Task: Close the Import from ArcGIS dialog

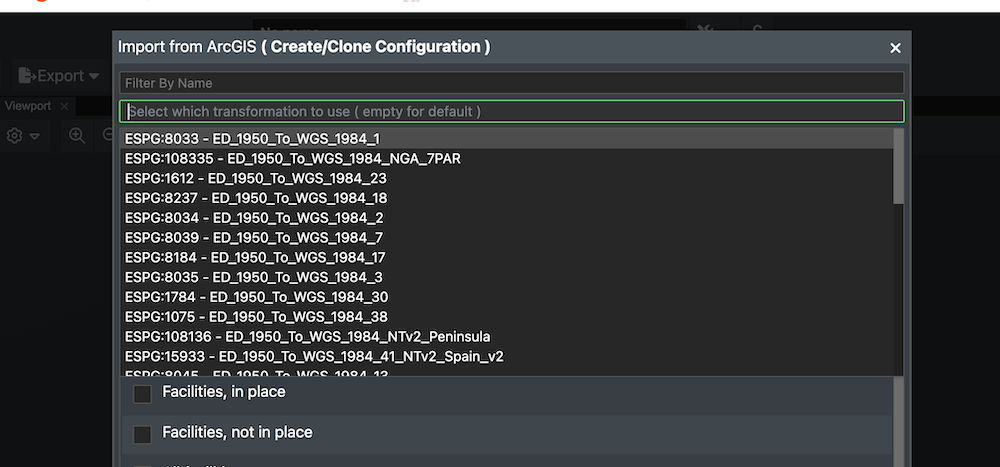Action: coord(895,48)
